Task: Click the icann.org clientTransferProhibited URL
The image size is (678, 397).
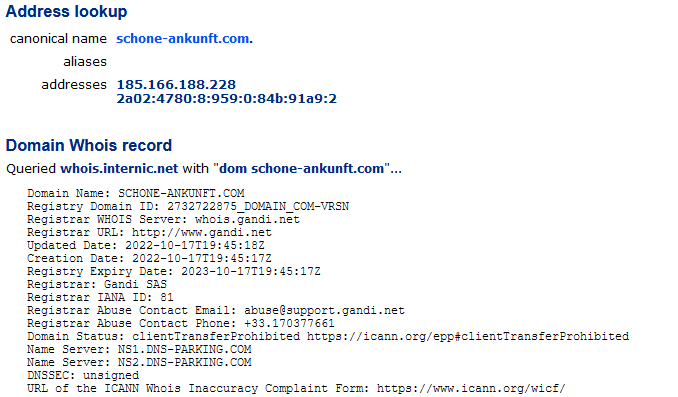Action: [x=468, y=336]
